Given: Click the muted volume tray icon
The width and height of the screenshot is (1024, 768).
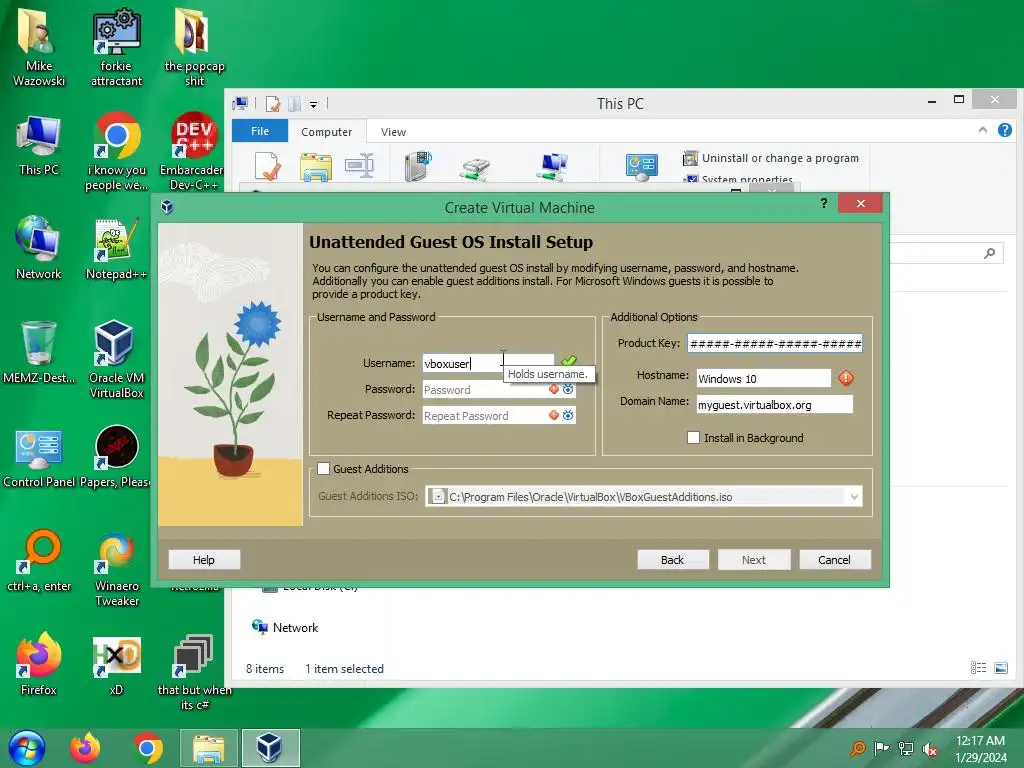Looking at the screenshot, I should [x=929, y=749].
